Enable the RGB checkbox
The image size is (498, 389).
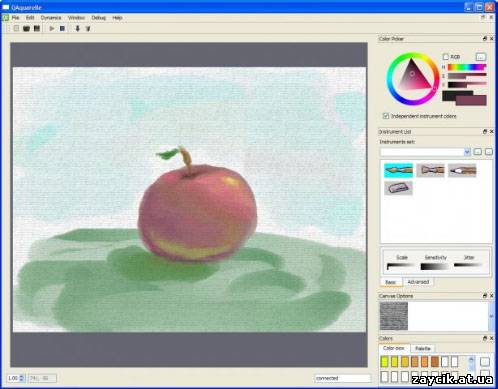[x=446, y=57]
